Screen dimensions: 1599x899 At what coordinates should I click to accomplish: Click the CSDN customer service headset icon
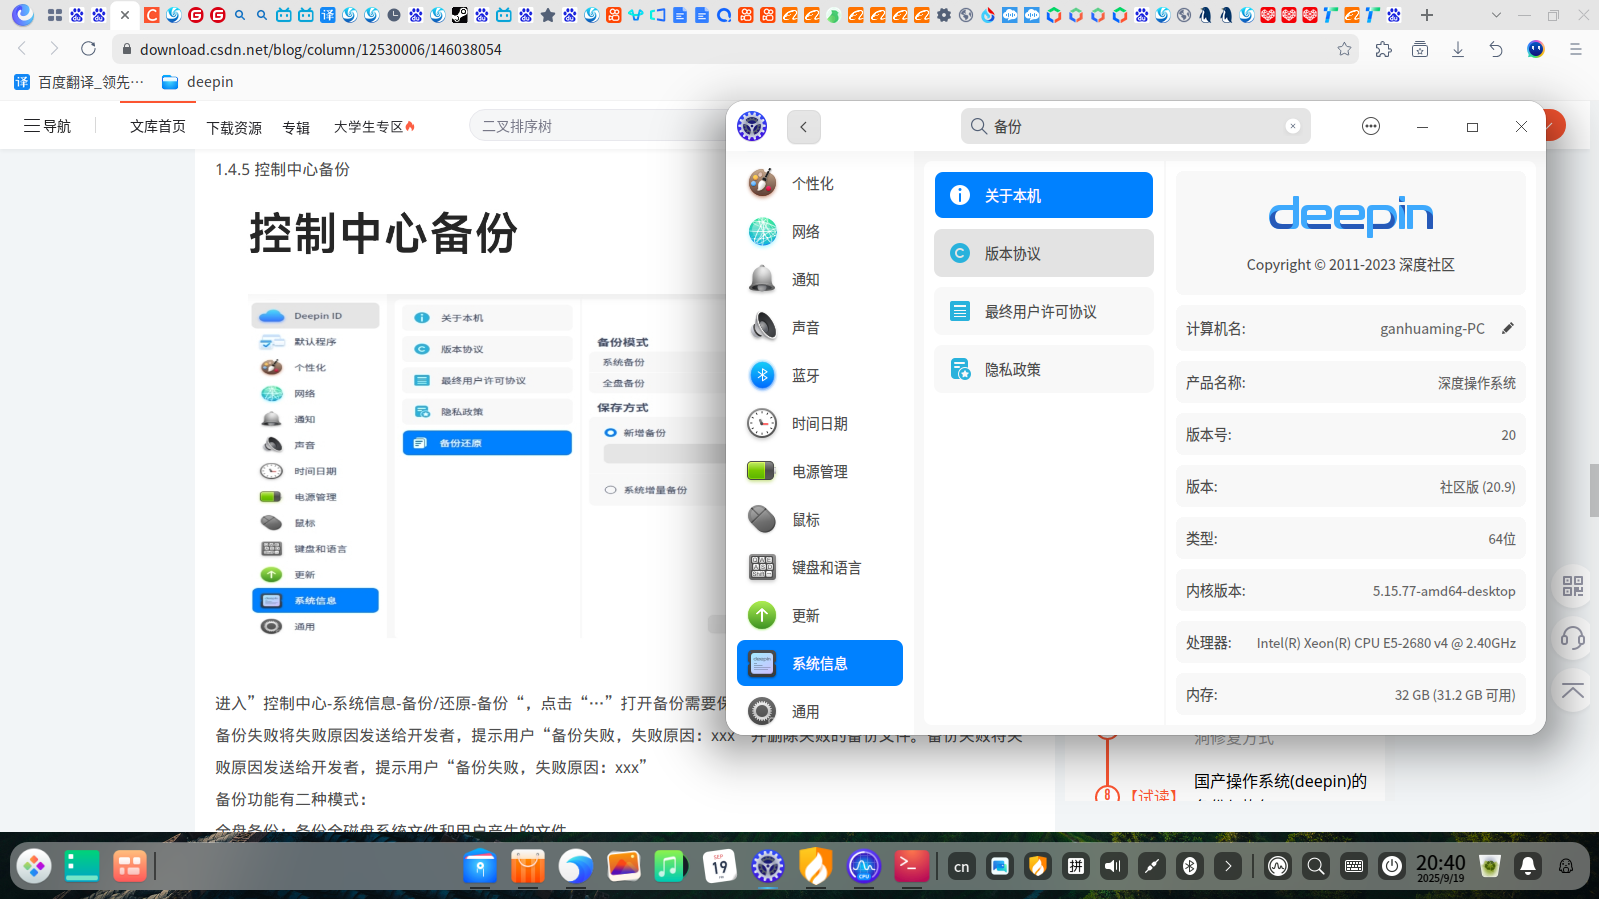point(1573,638)
